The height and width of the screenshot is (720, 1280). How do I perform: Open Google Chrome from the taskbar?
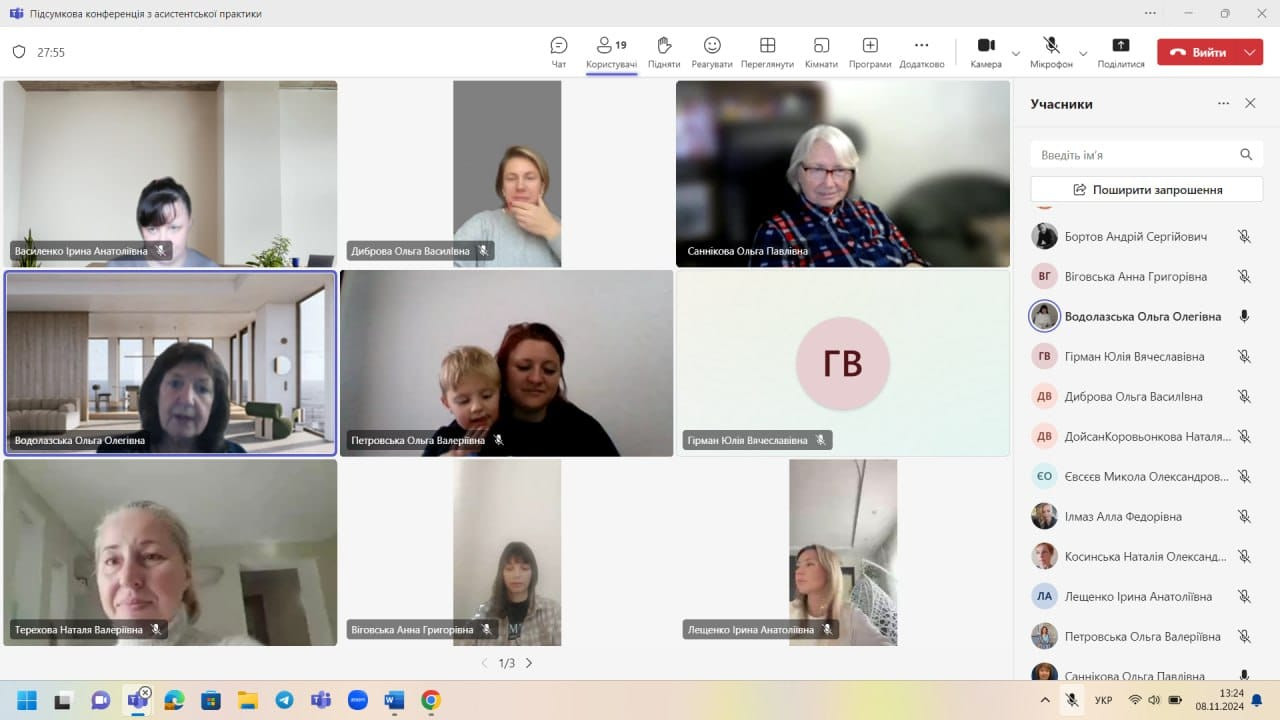coord(430,700)
